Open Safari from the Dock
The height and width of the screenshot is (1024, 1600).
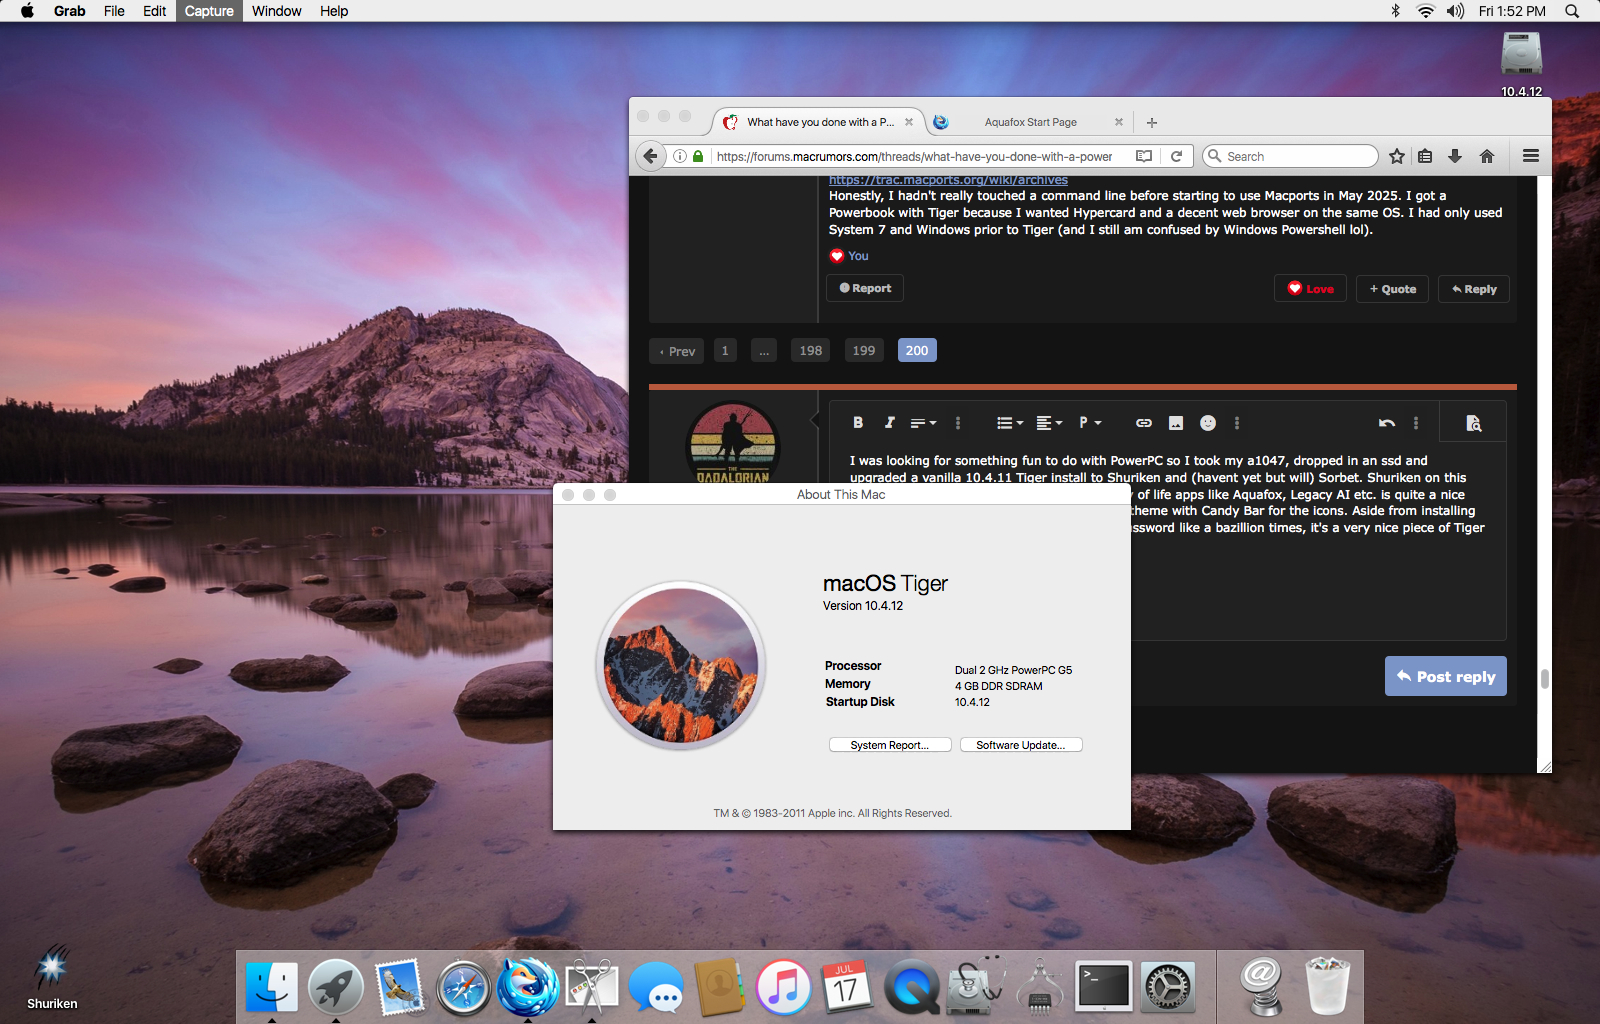coord(463,987)
